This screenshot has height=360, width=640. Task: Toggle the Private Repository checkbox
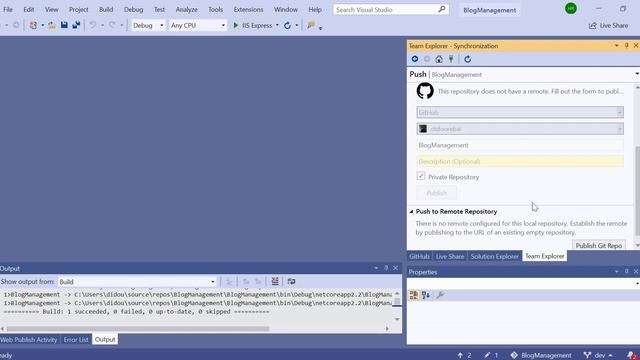click(x=421, y=176)
